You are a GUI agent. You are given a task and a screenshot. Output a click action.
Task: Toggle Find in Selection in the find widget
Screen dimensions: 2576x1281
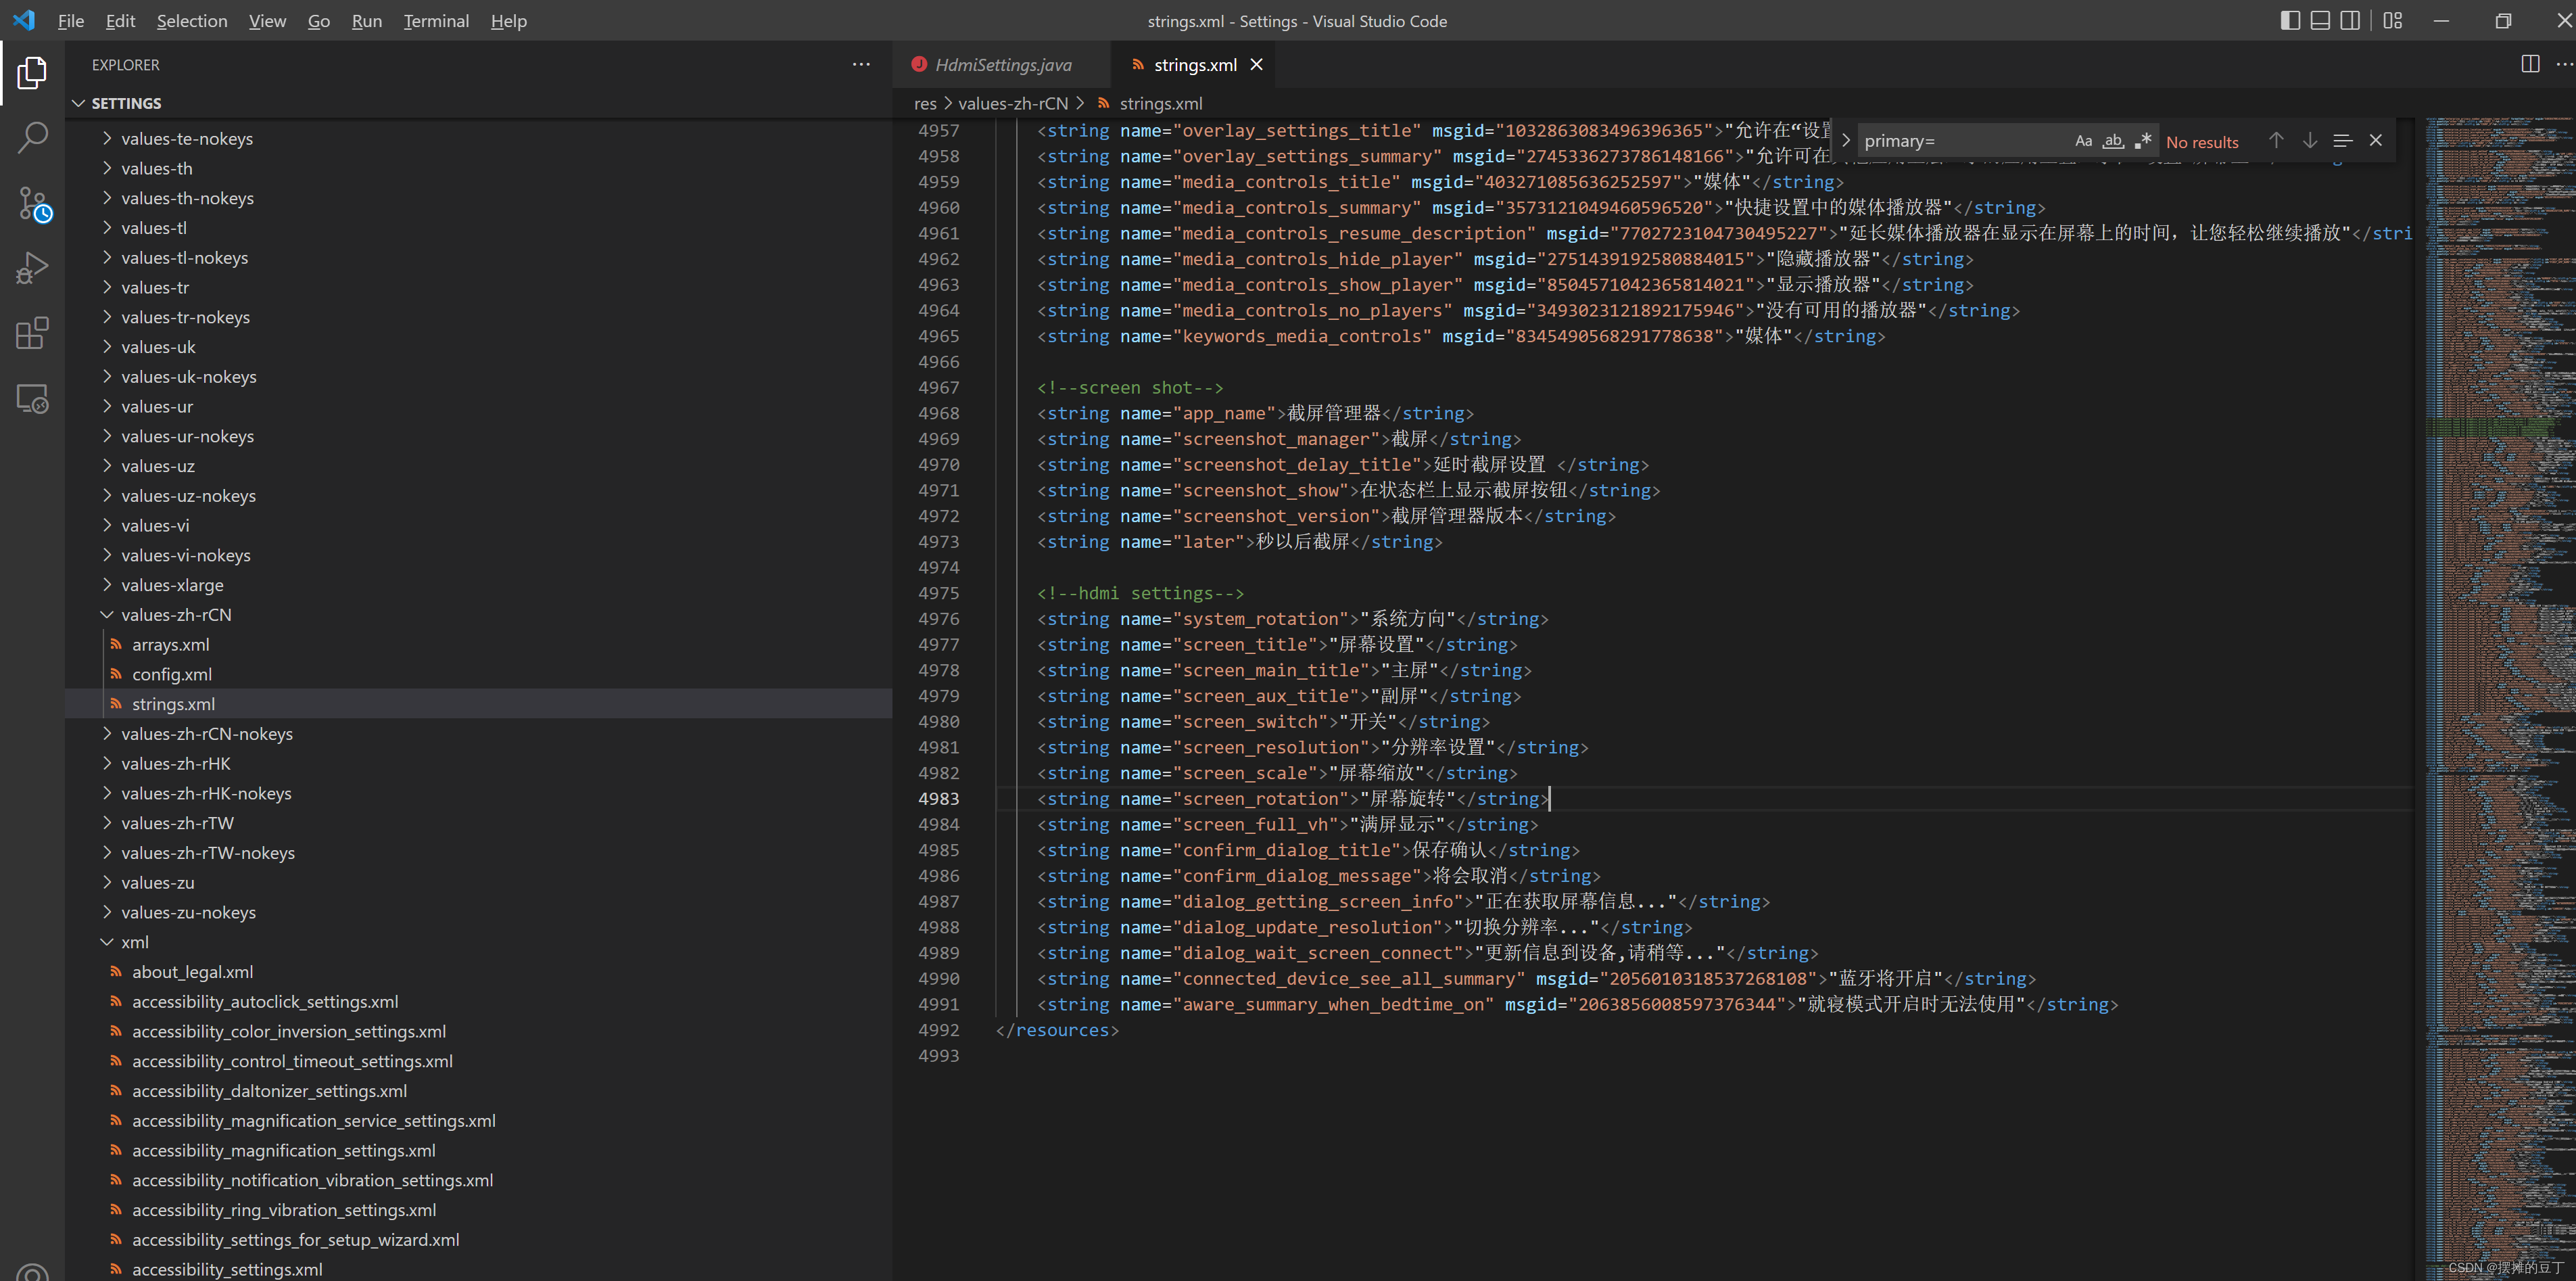click(x=2343, y=141)
